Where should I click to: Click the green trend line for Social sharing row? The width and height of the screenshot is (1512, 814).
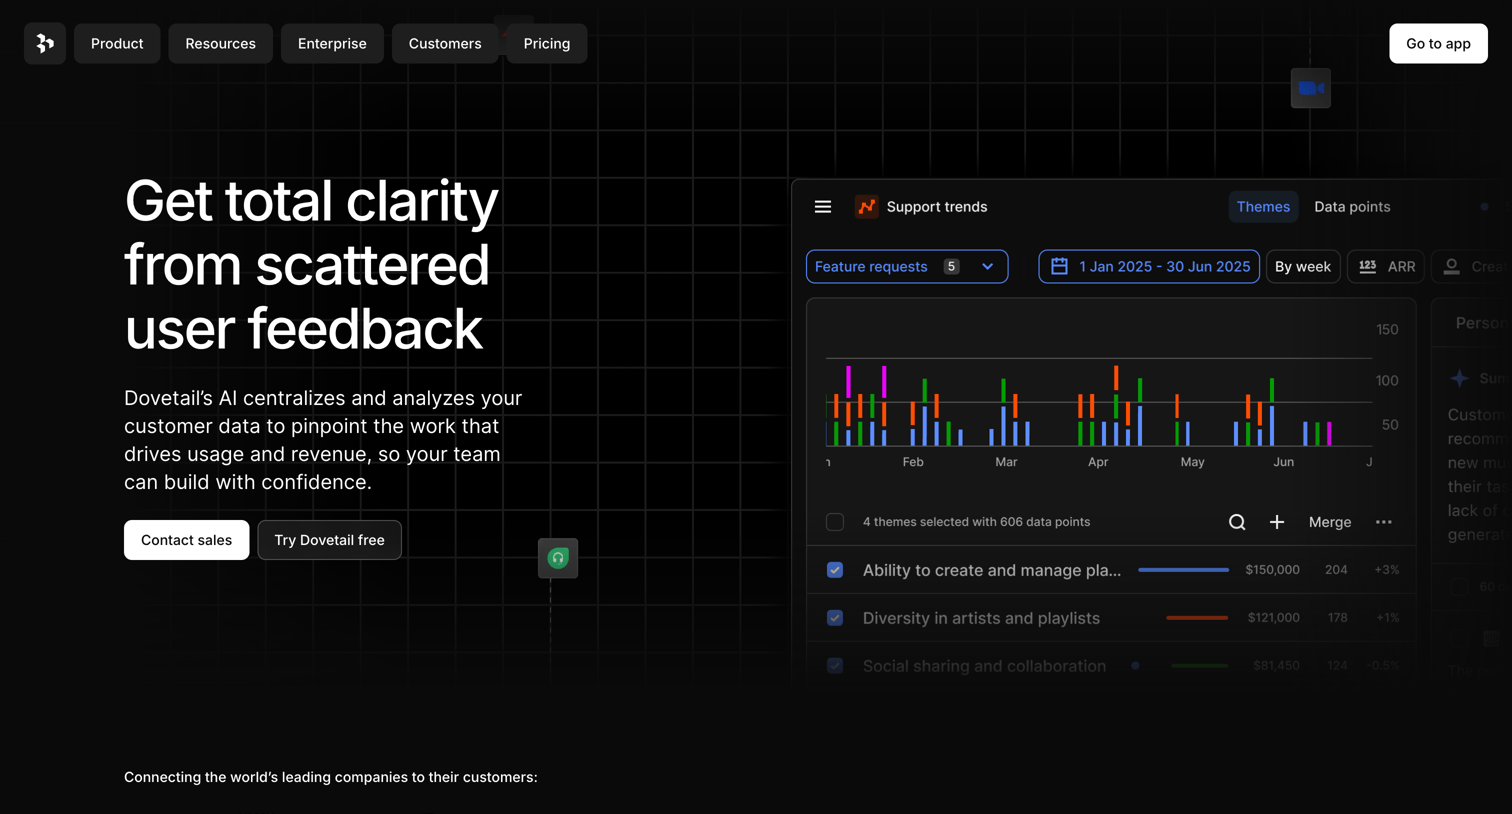[x=1200, y=666]
